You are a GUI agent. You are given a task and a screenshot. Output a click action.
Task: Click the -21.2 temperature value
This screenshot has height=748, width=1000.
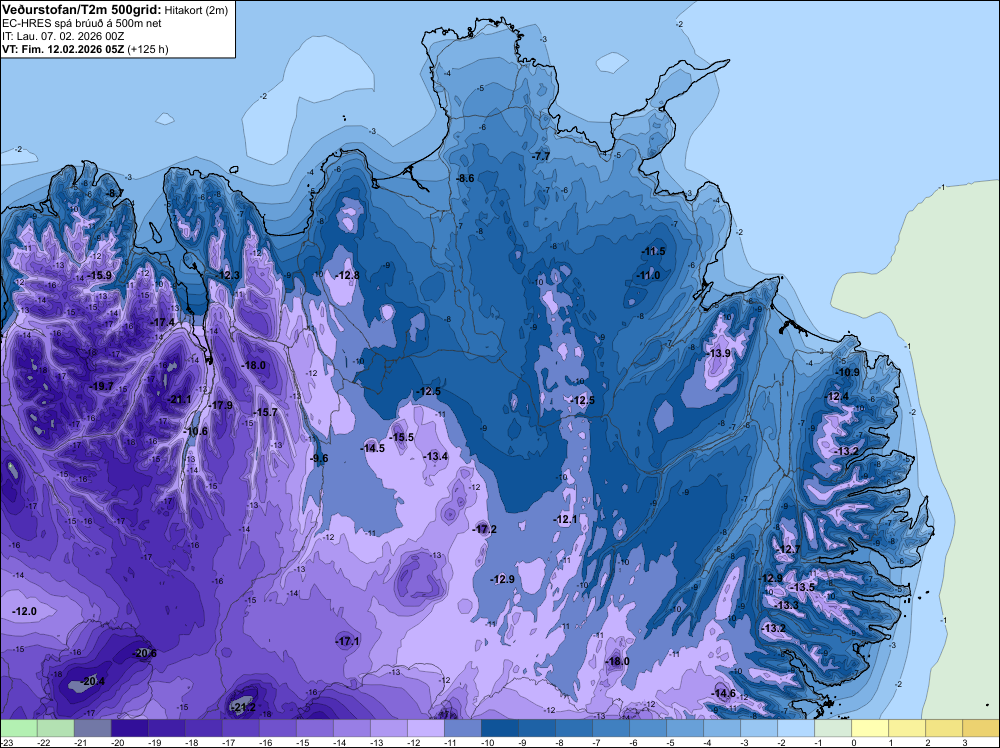click(x=243, y=708)
